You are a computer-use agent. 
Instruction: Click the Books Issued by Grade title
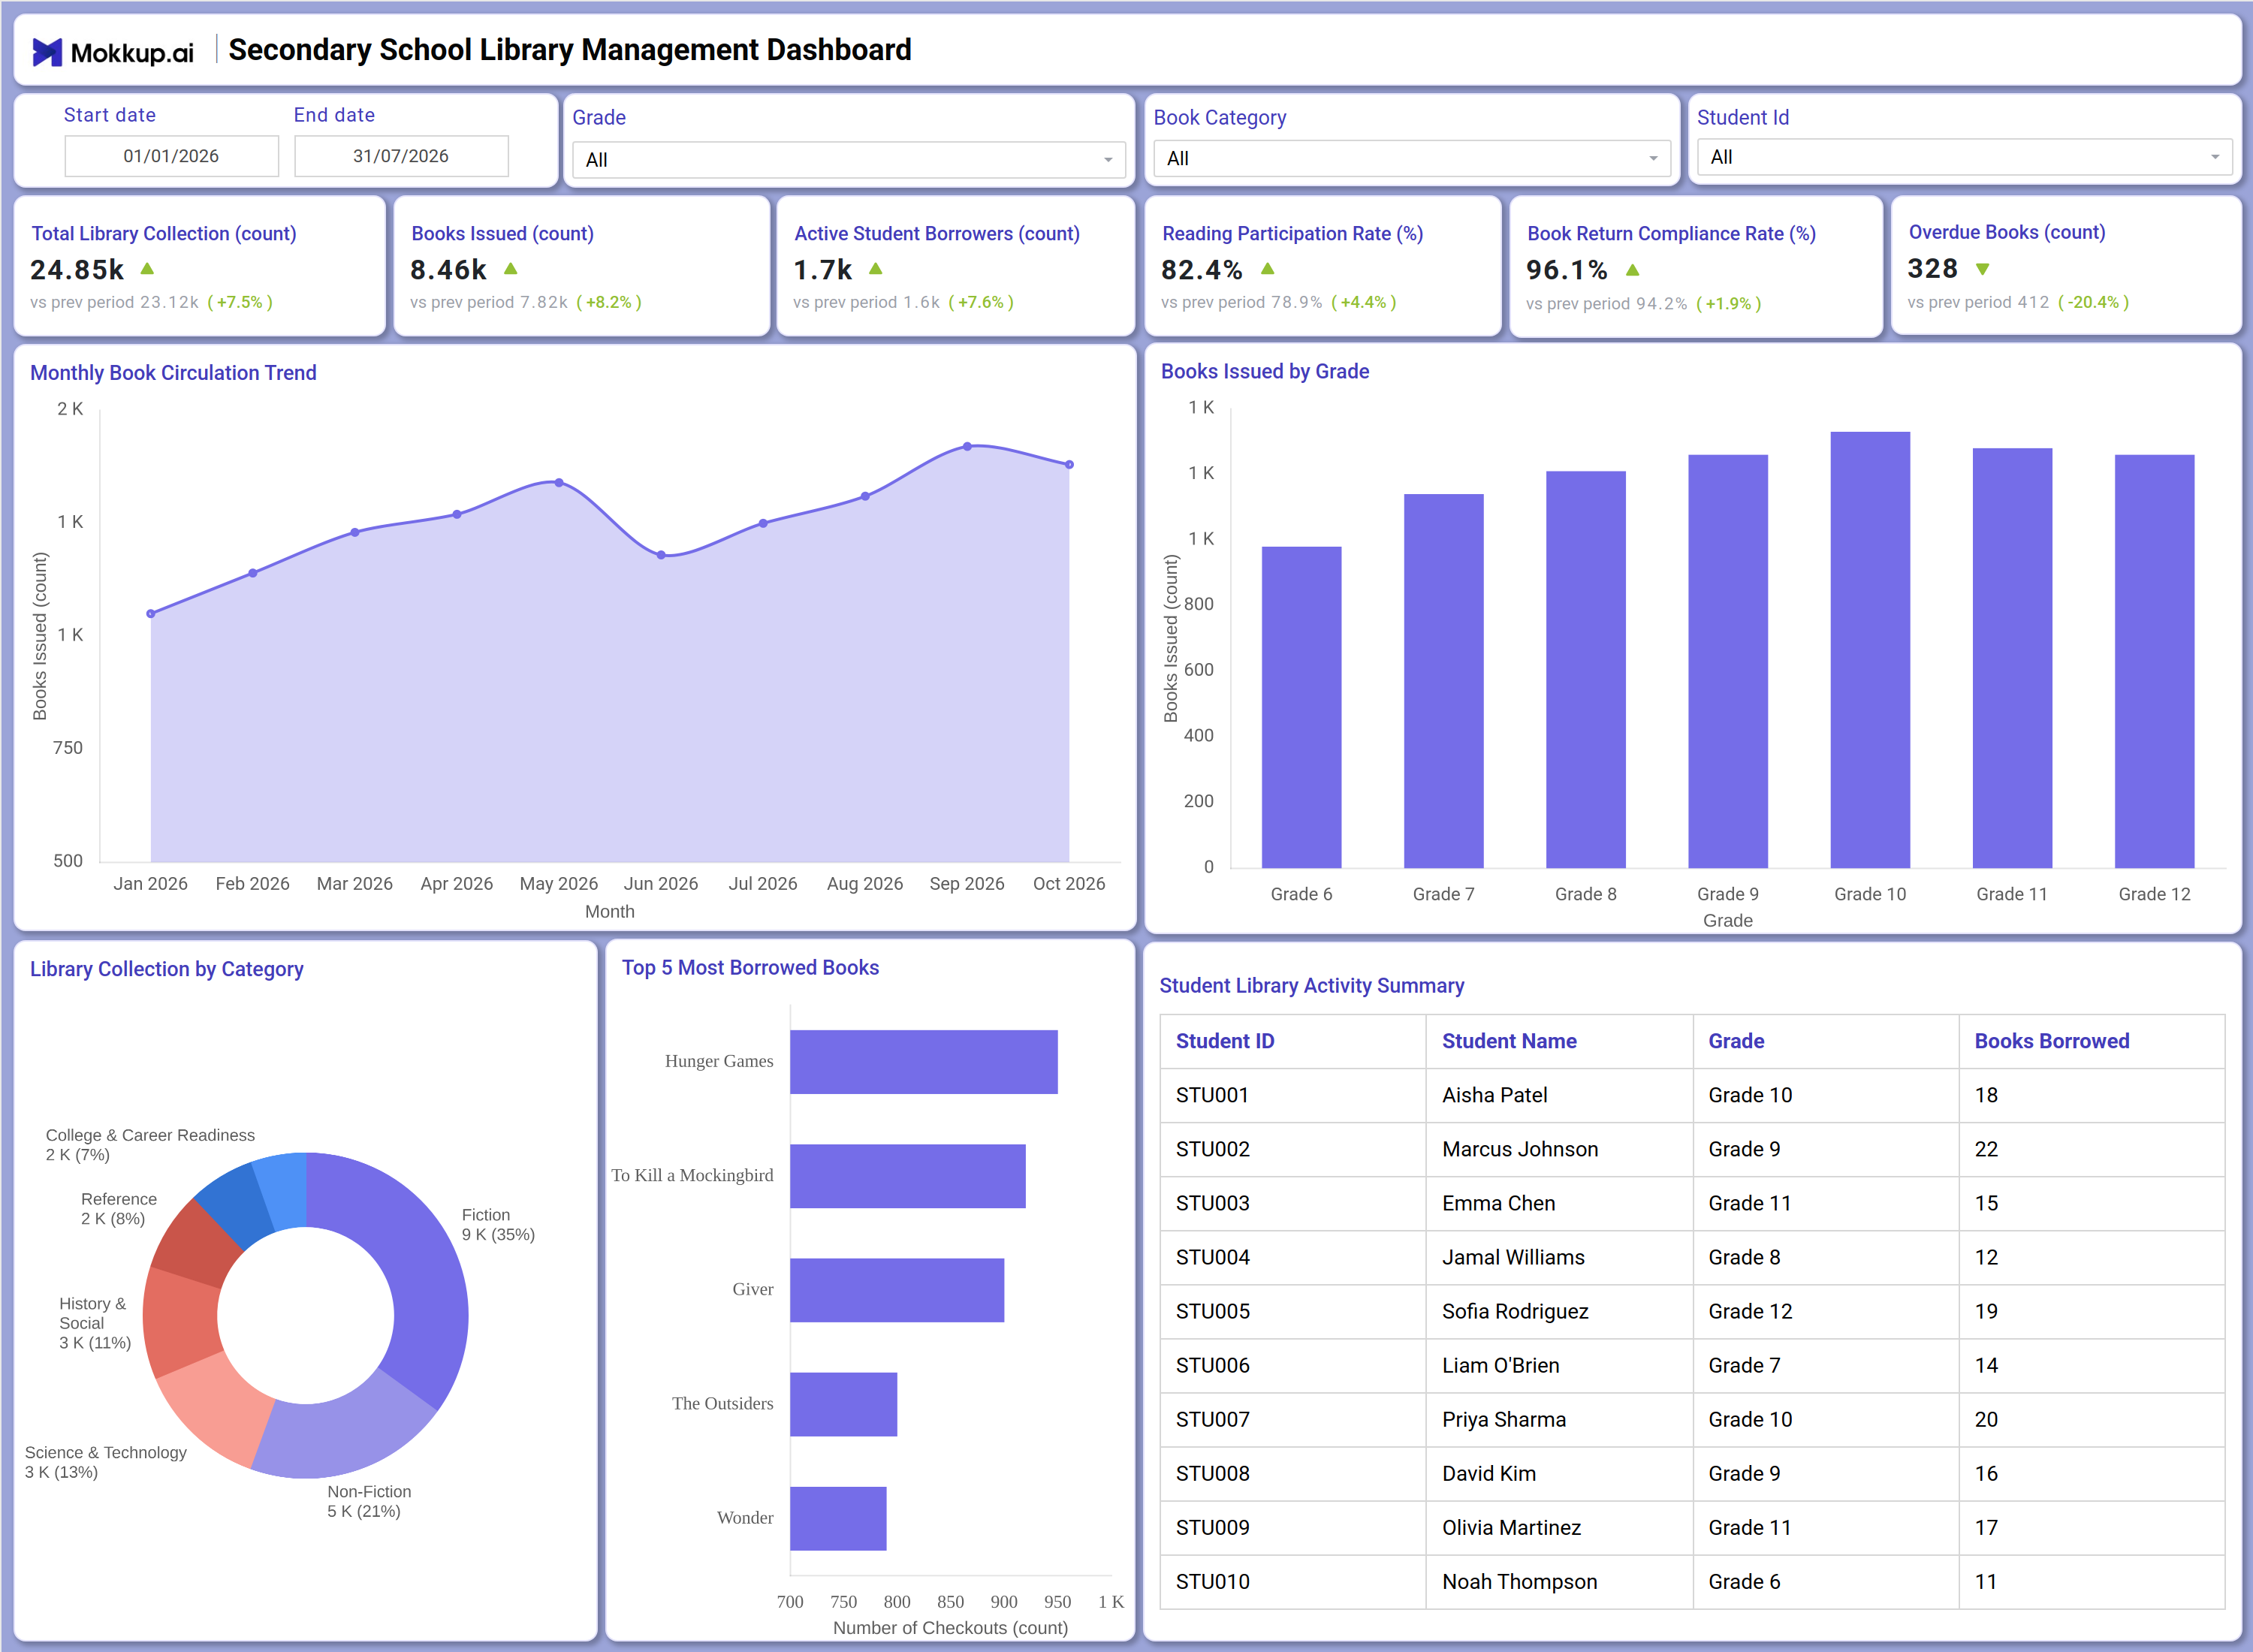pos(1265,371)
